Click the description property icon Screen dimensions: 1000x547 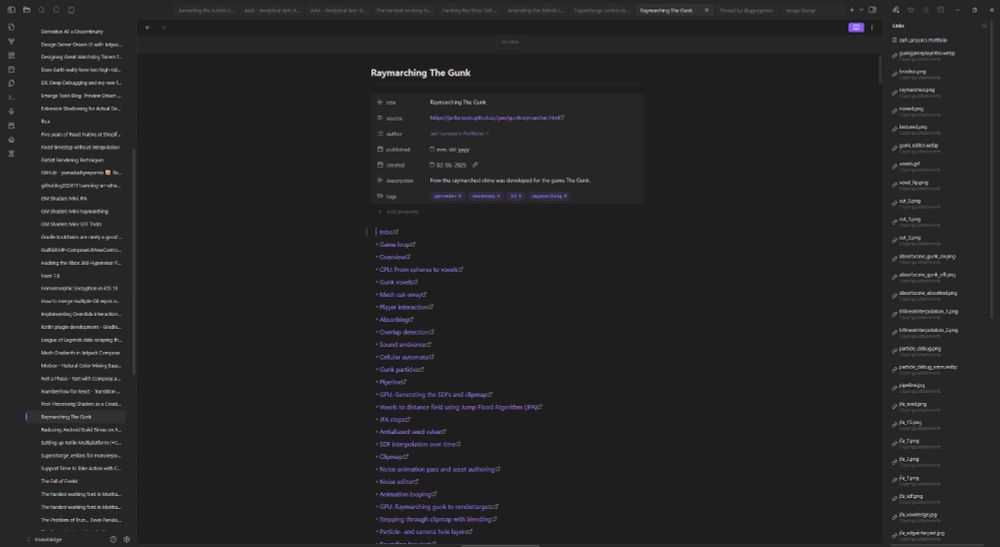(x=380, y=180)
